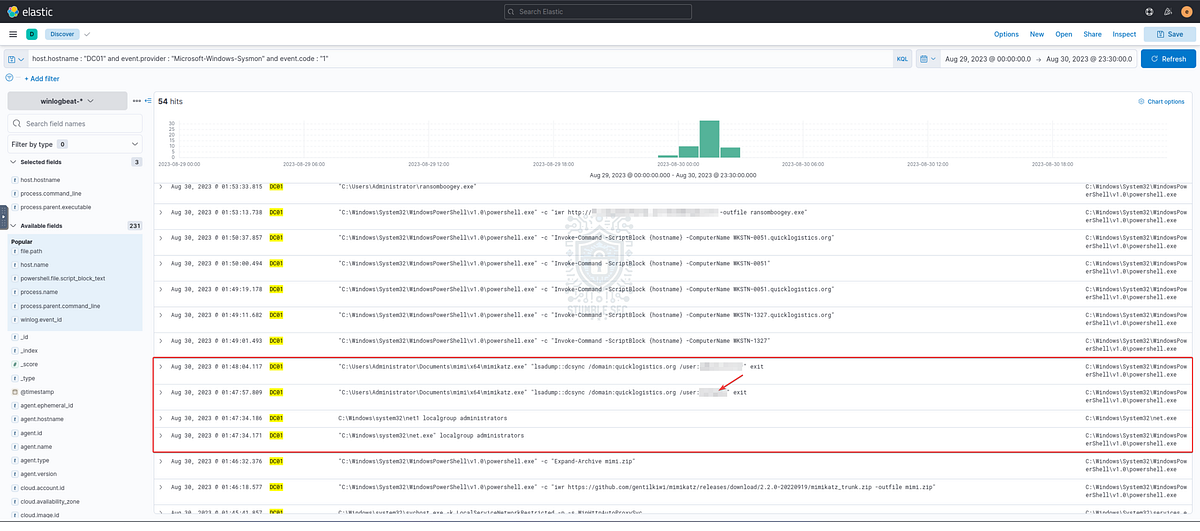1200x531 pixels.
Task: Open the help lifebuoy icon
Action: tap(1150, 11)
